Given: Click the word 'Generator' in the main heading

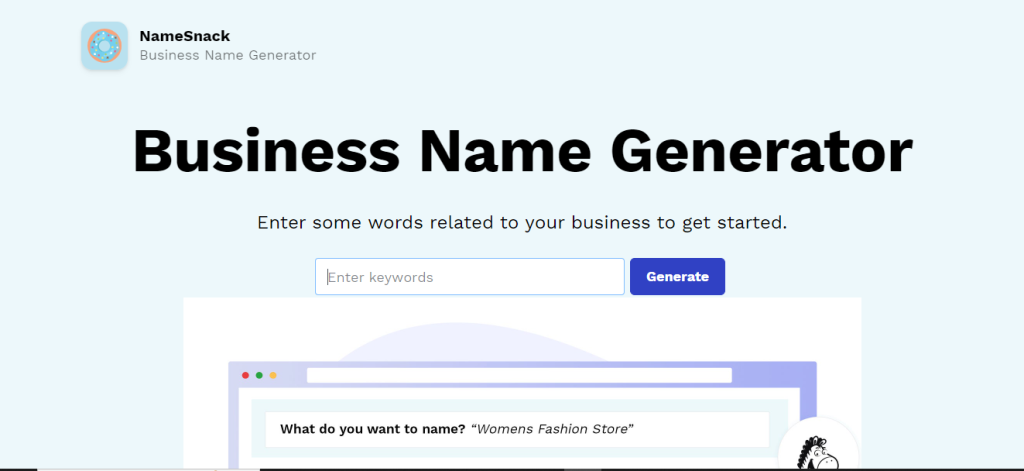Looking at the screenshot, I should 761,152.
